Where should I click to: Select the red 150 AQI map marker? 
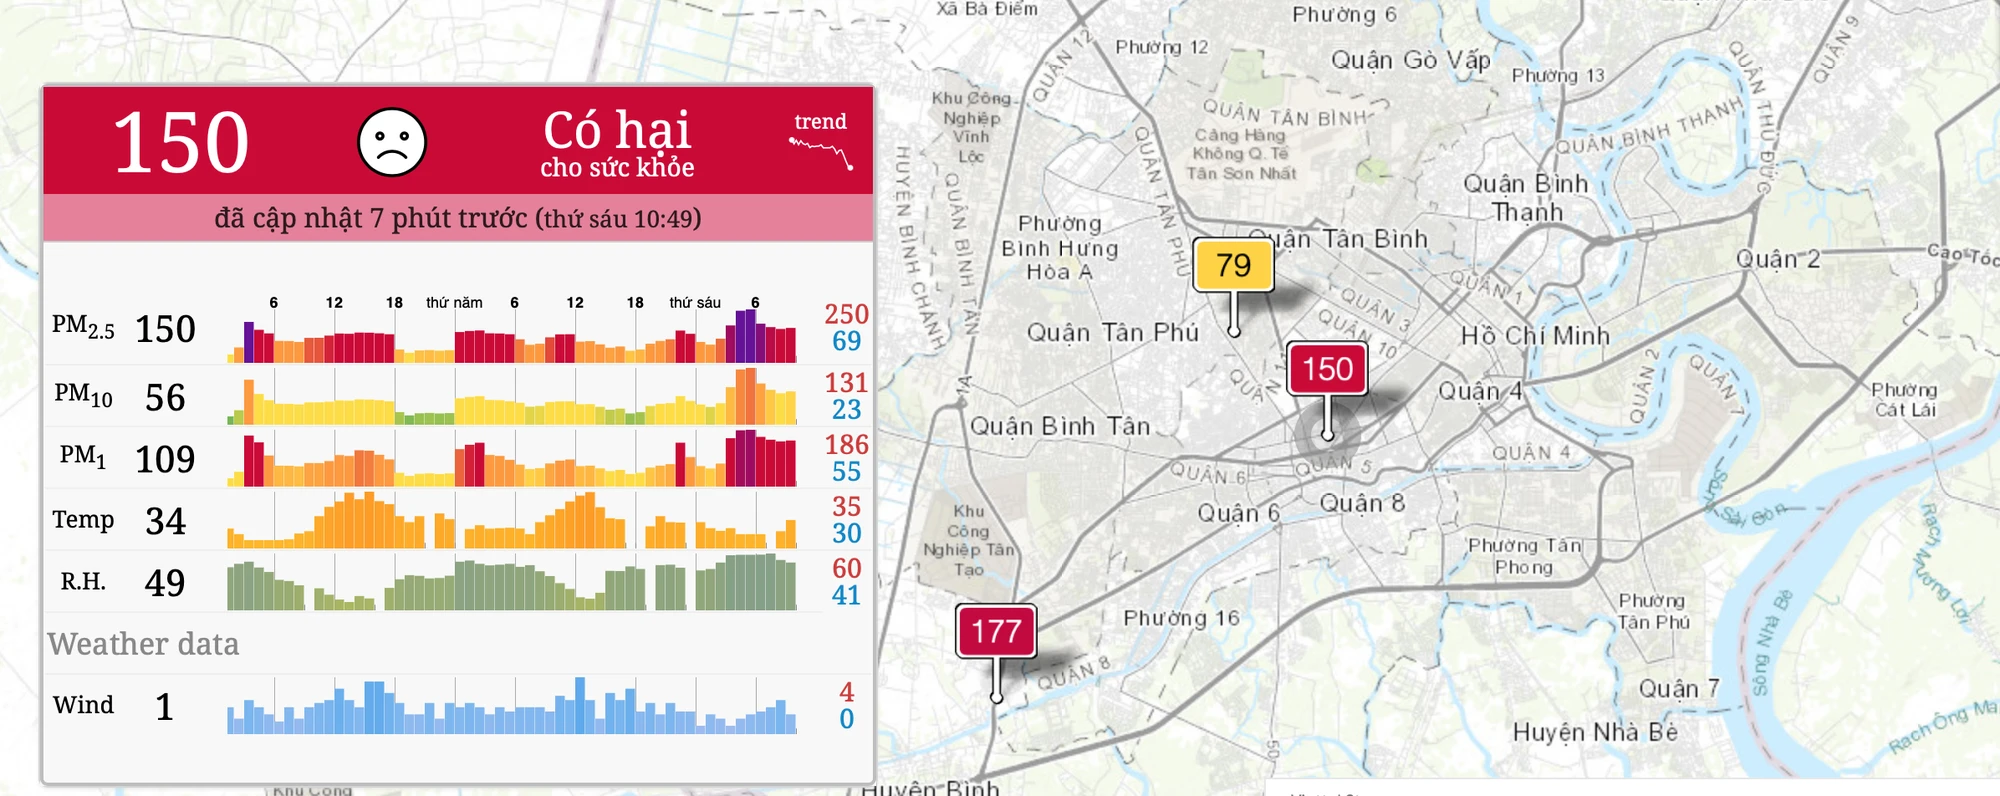pos(1327,369)
